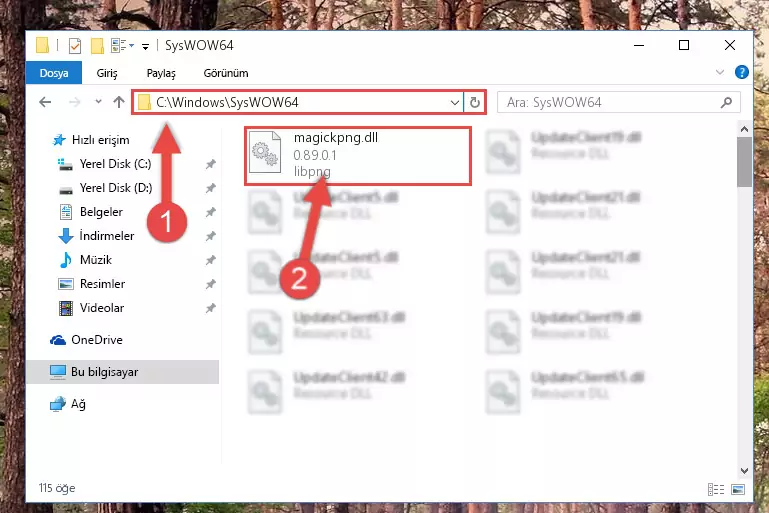Switch to details view in status bar

coord(716,489)
